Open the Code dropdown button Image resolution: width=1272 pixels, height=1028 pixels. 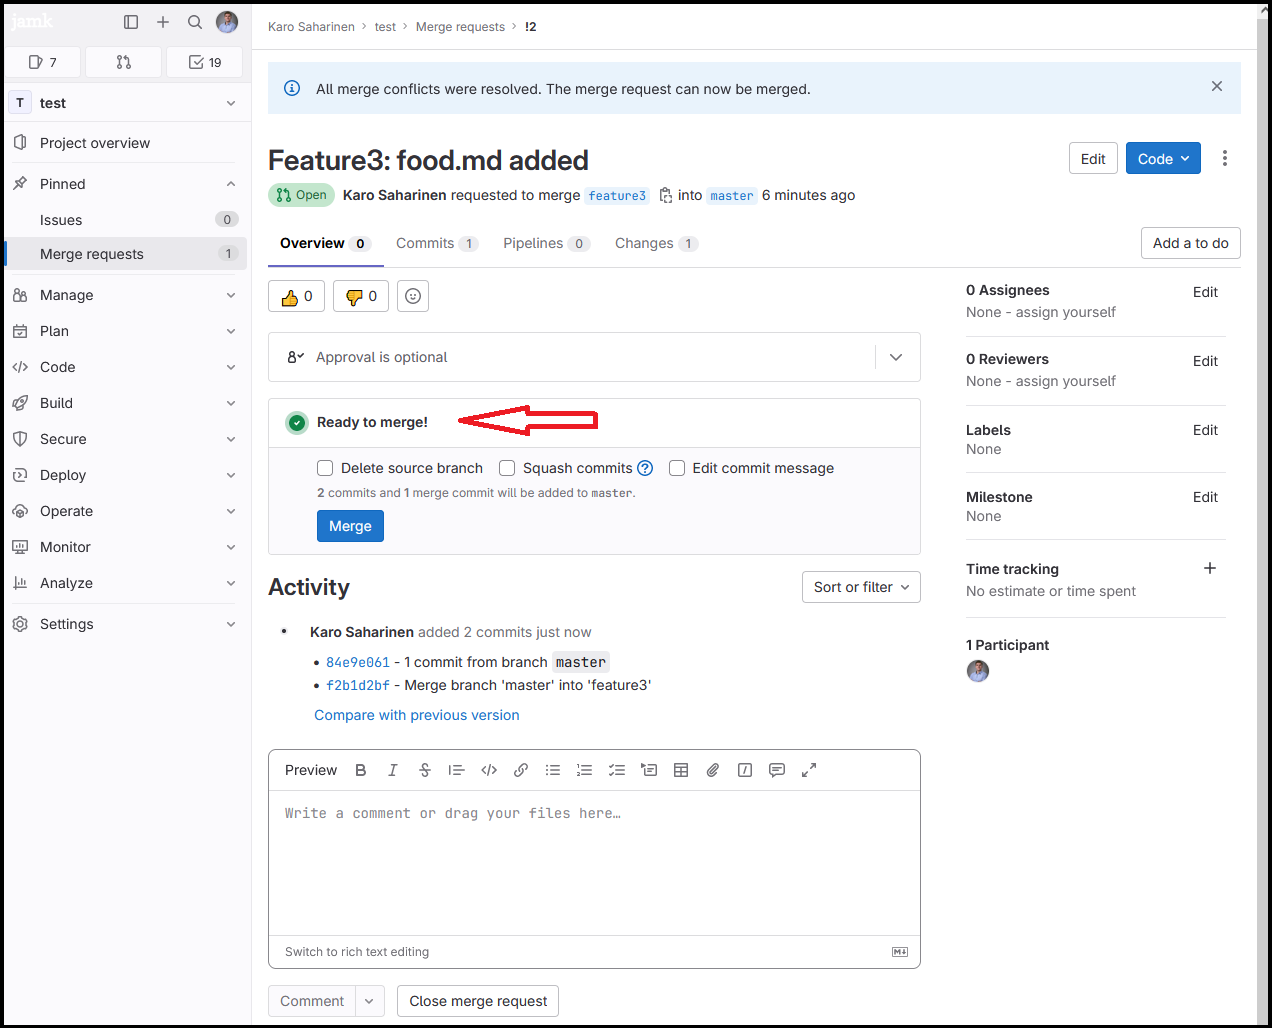(x=1163, y=159)
